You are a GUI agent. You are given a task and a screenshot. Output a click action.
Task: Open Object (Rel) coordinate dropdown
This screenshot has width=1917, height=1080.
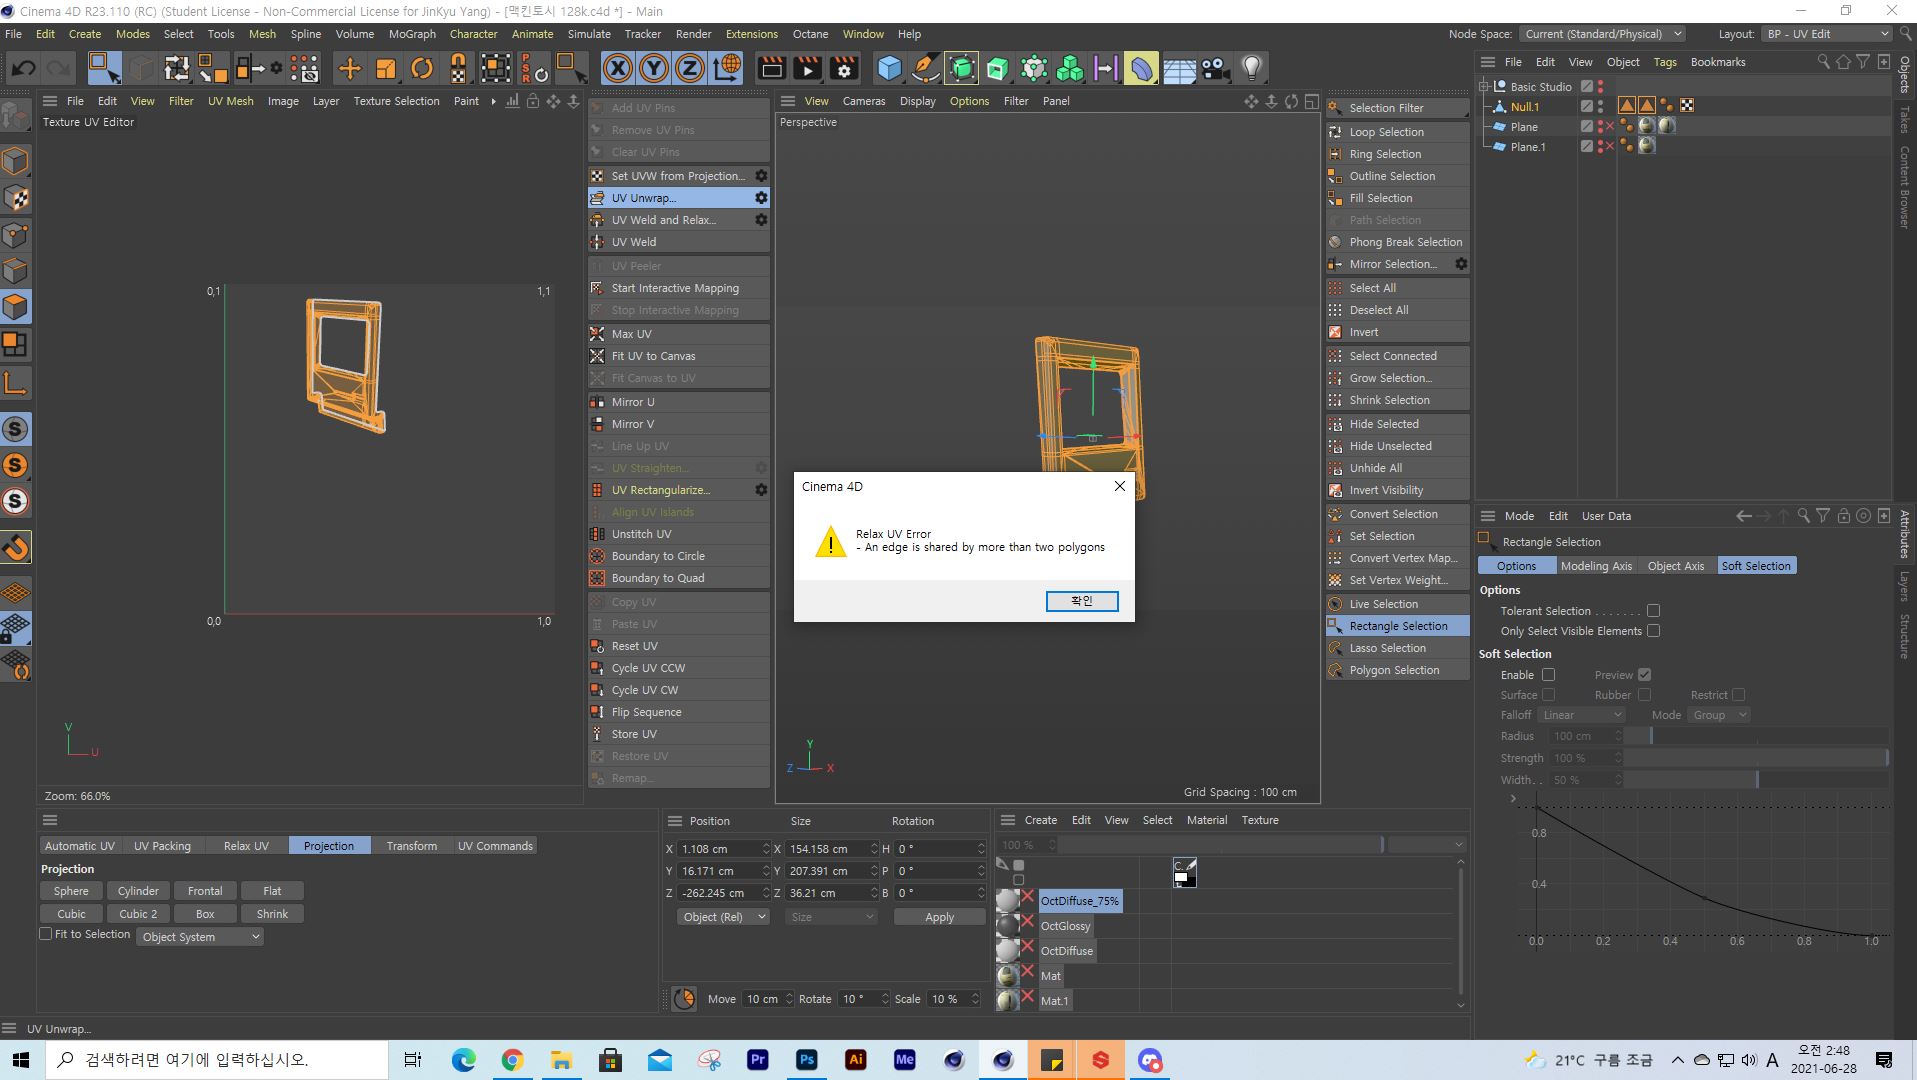tap(723, 917)
